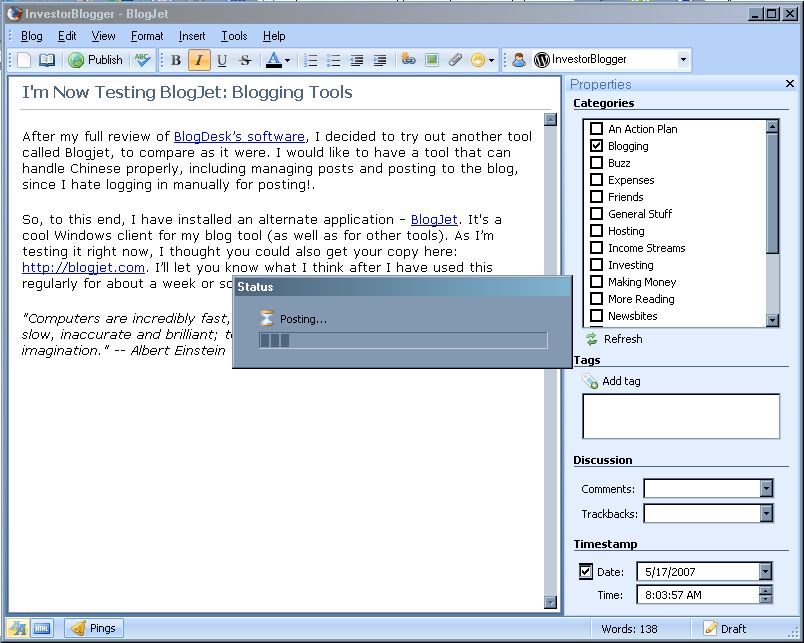Screen dimensions: 804x643
Task: Refresh the categories list
Action: [614, 339]
